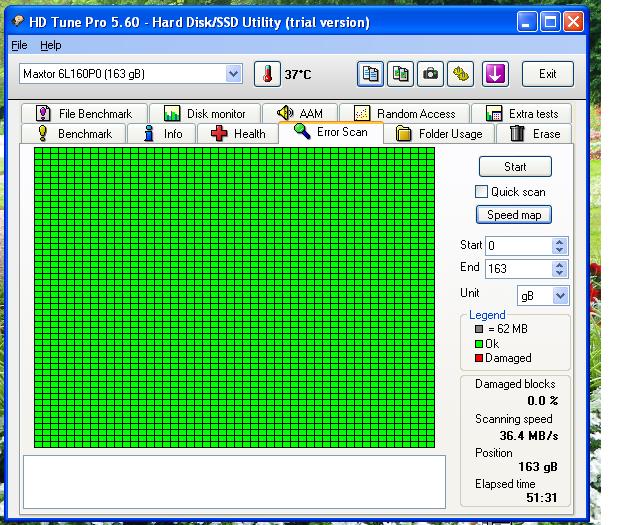This screenshot has width=640, height=525.
Task: Open options with the tools icon
Action: point(460,74)
